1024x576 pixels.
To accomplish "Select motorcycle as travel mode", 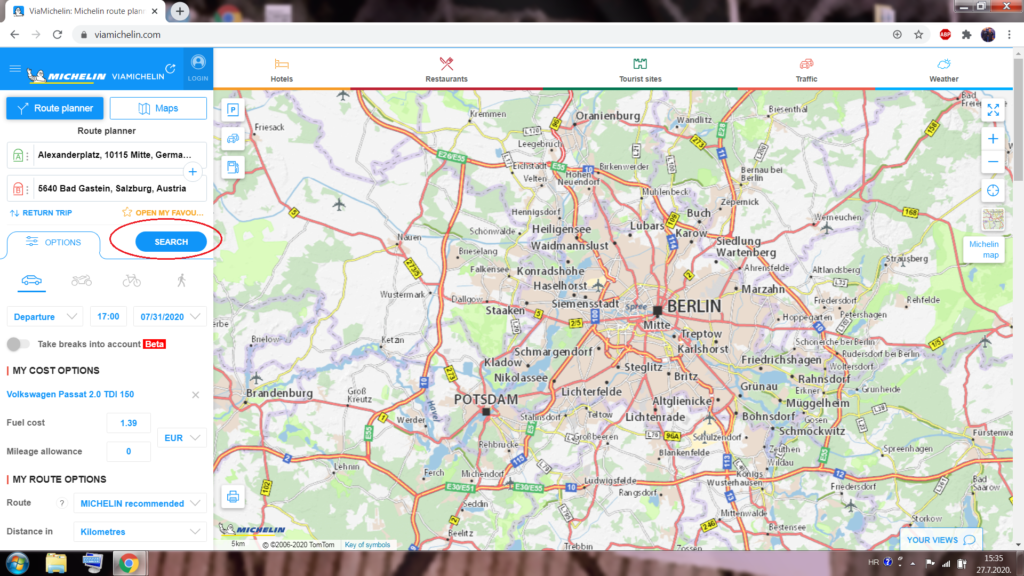I will click(x=82, y=281).
